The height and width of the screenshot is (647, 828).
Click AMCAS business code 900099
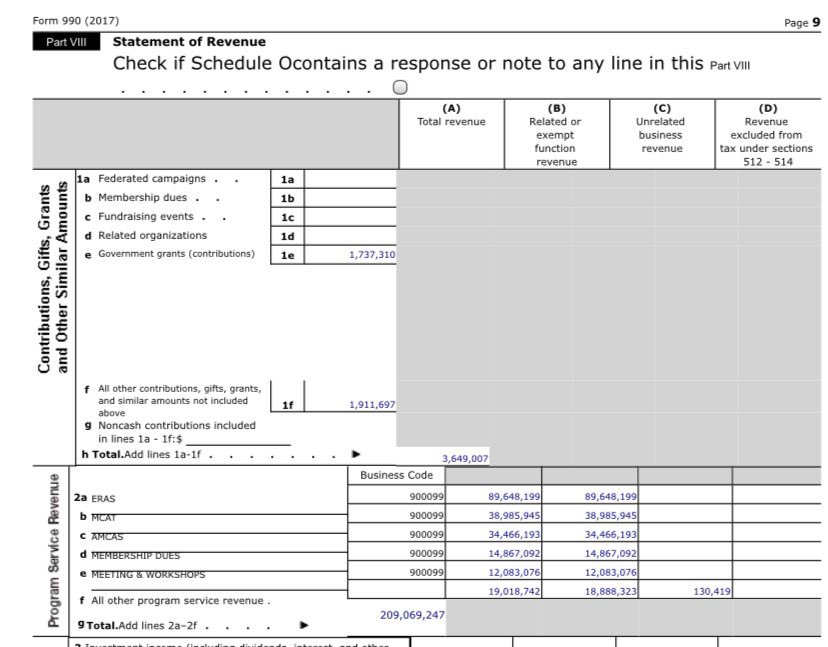[427, 535]
